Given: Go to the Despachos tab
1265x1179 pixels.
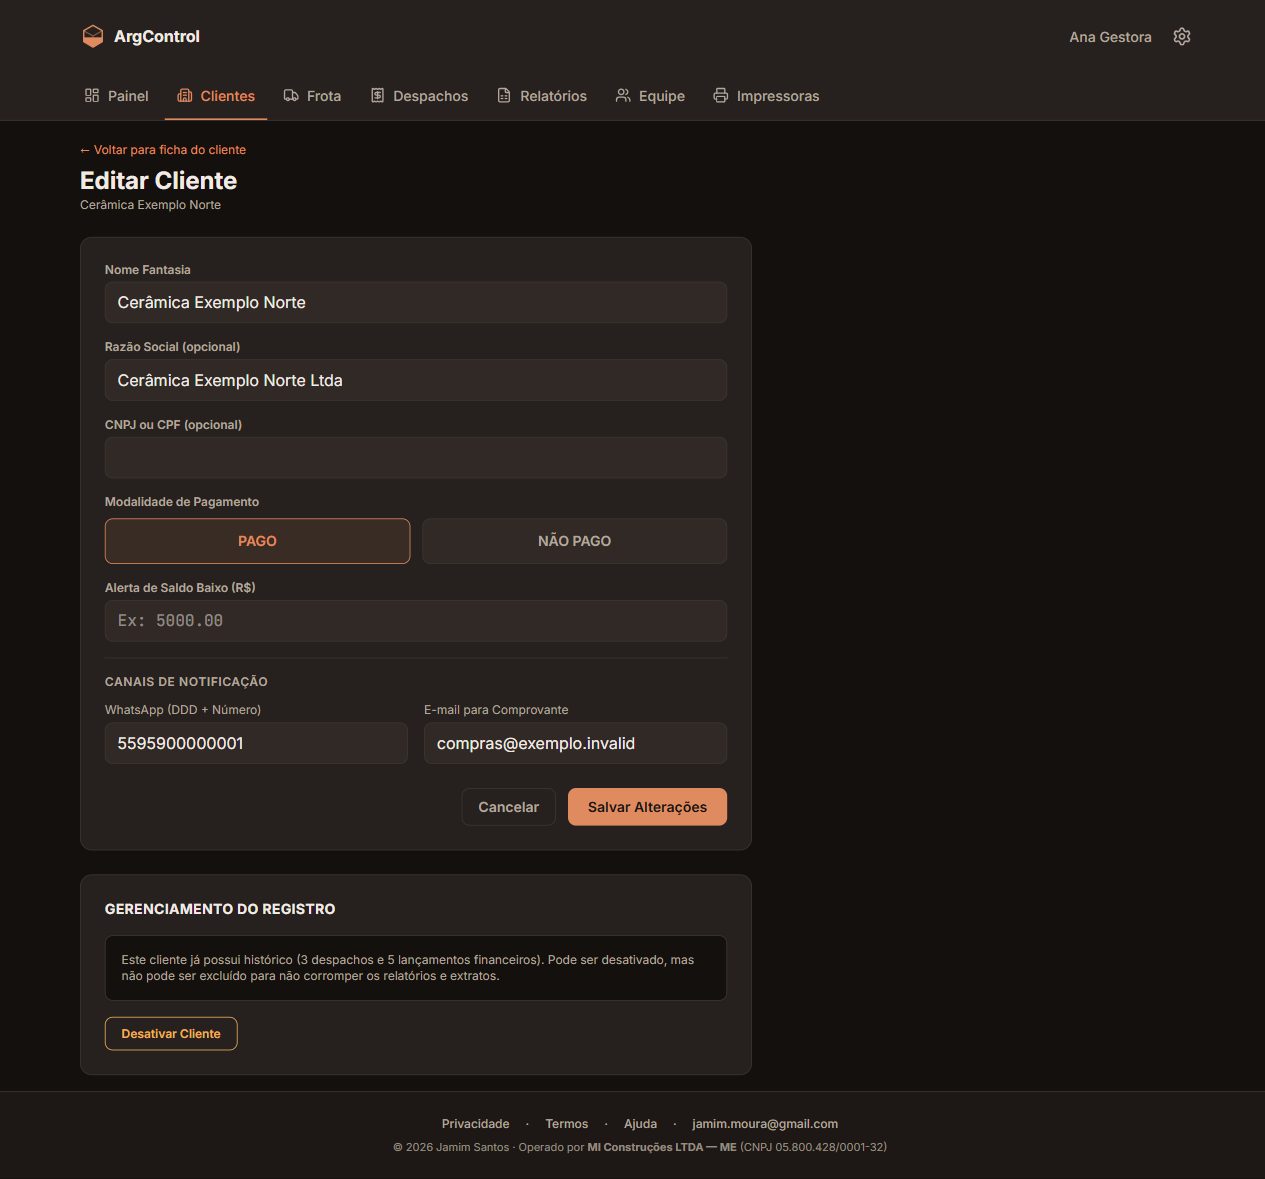Looking at the screenshot, I should pos(420,96).
